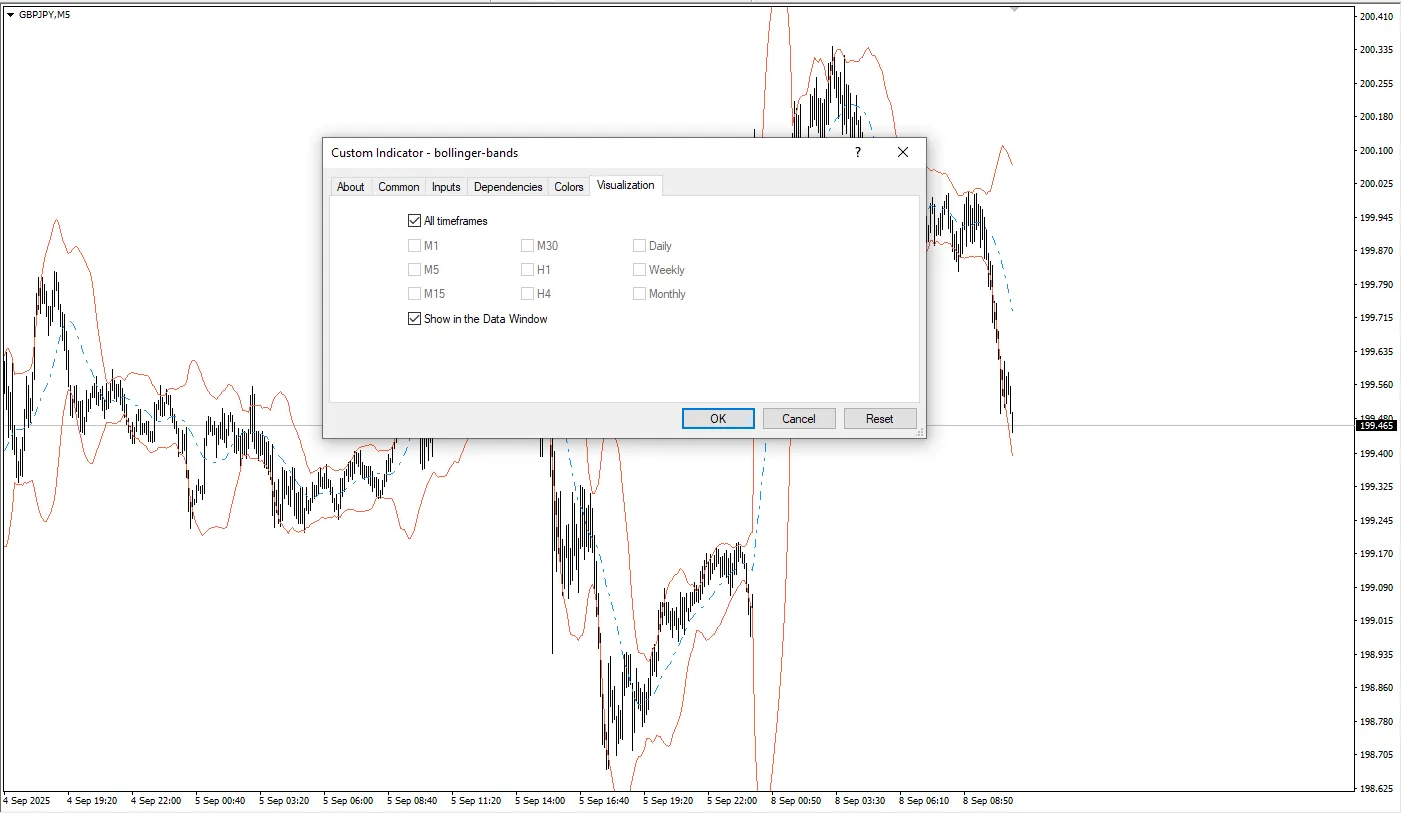This screenshot has width=1402, height=813.
Task: Click the 5 Sep 16:40 time label
Action: (604, 801)
